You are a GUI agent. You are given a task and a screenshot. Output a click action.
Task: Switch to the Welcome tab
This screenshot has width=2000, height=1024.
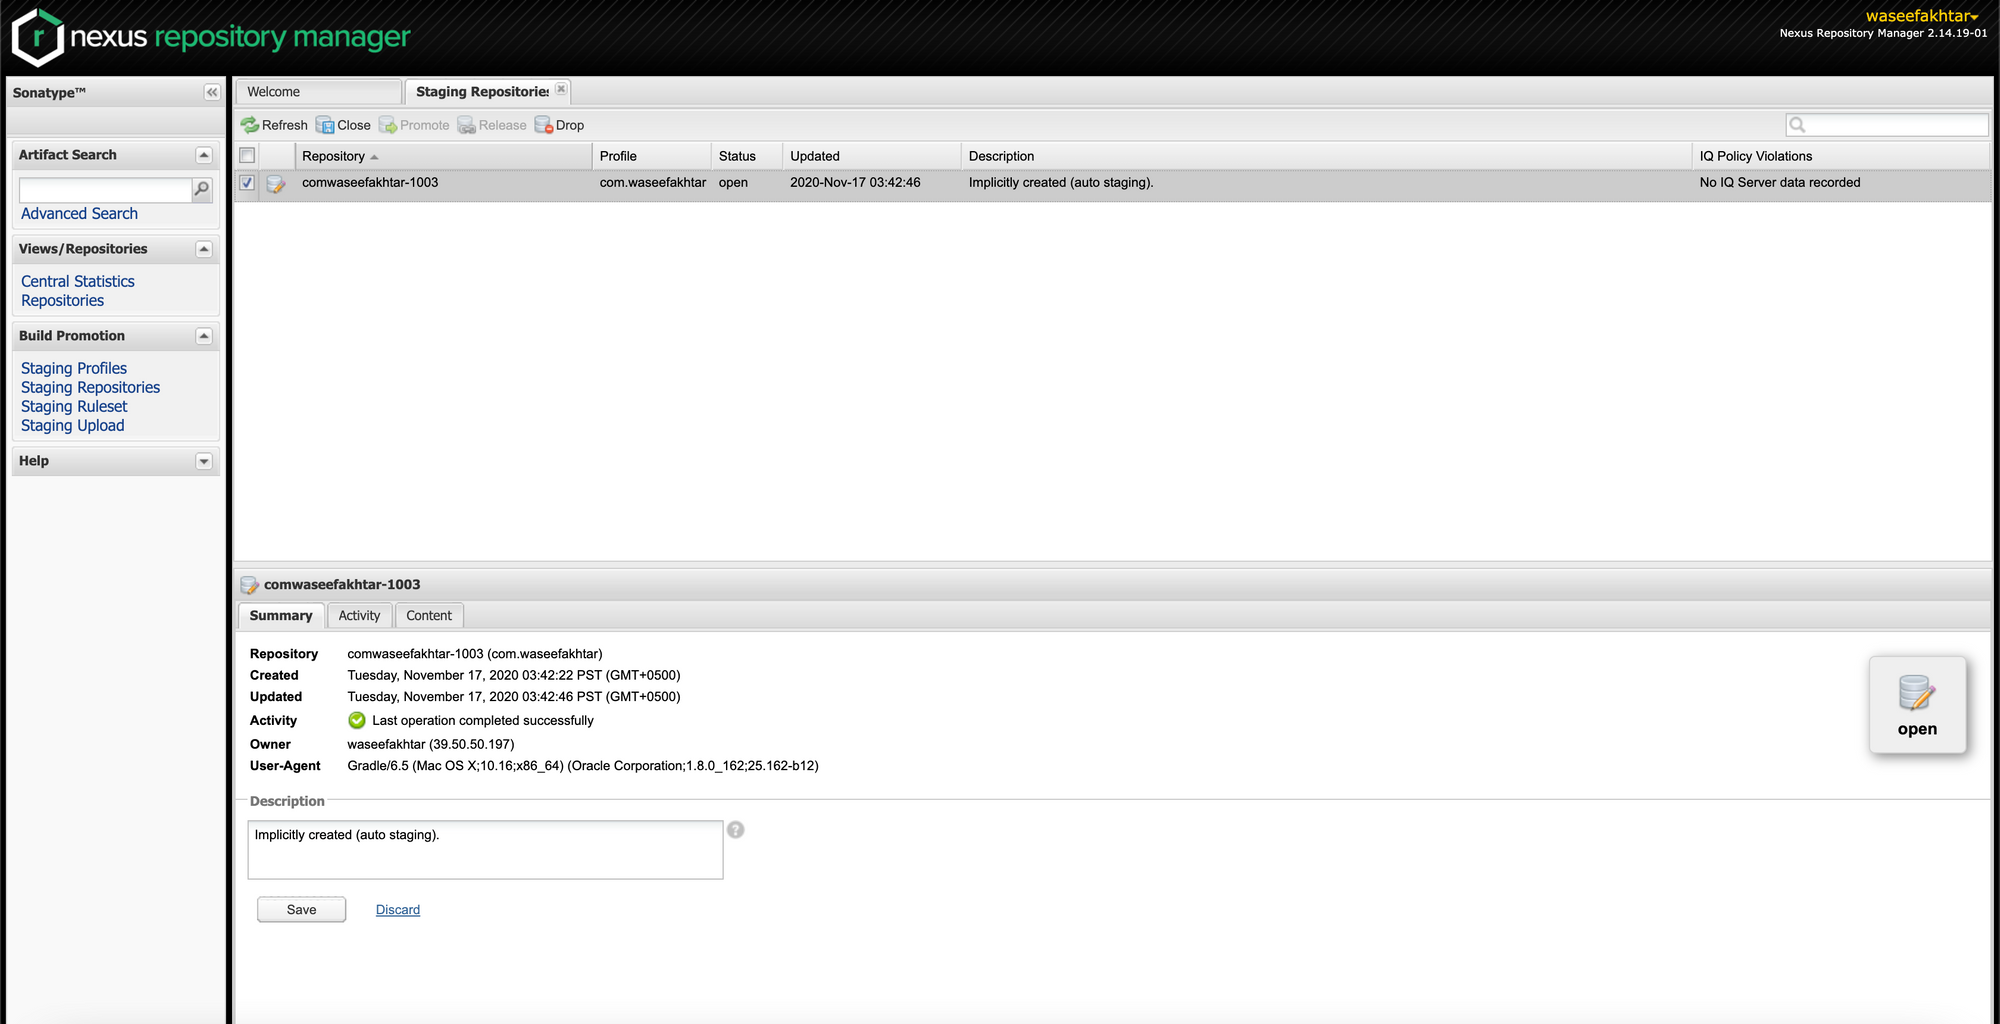[x=319, y=92]
